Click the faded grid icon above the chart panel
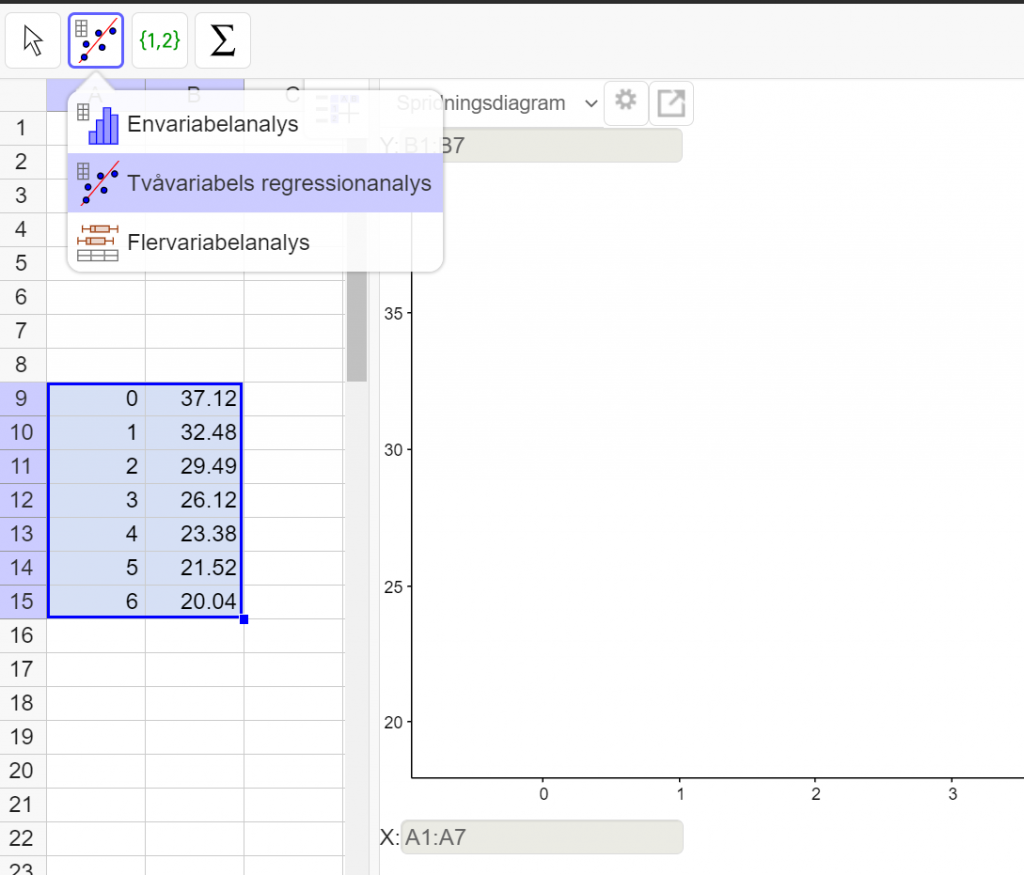The image size is (1024, 875). click(x=337, y=110)
